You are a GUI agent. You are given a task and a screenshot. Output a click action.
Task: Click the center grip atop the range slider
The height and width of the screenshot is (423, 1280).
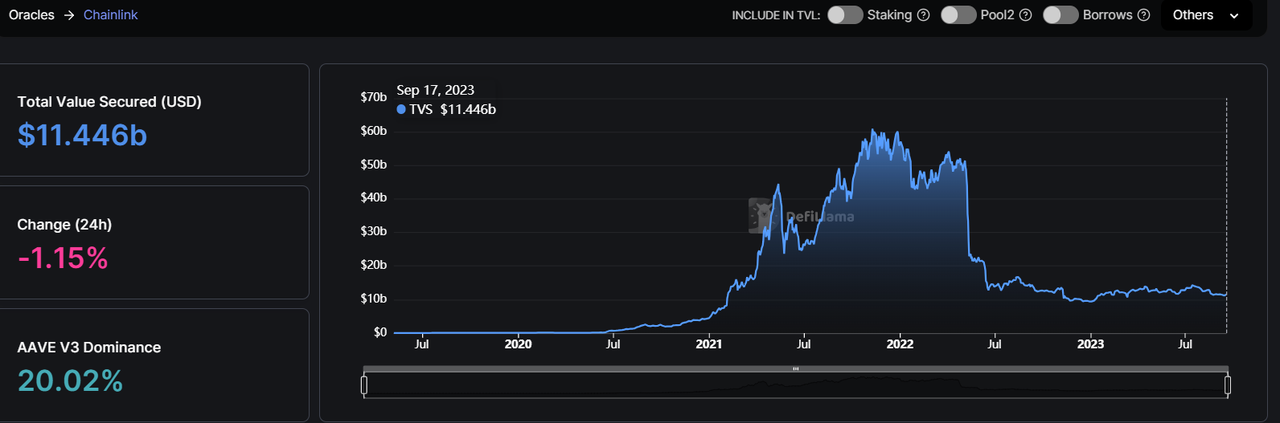click(796, 369)
